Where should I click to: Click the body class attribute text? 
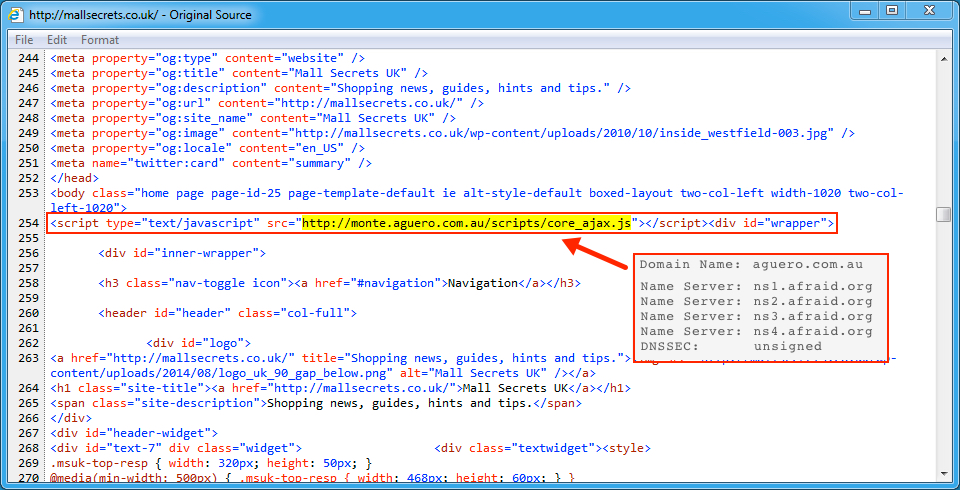tap(477, 200)
